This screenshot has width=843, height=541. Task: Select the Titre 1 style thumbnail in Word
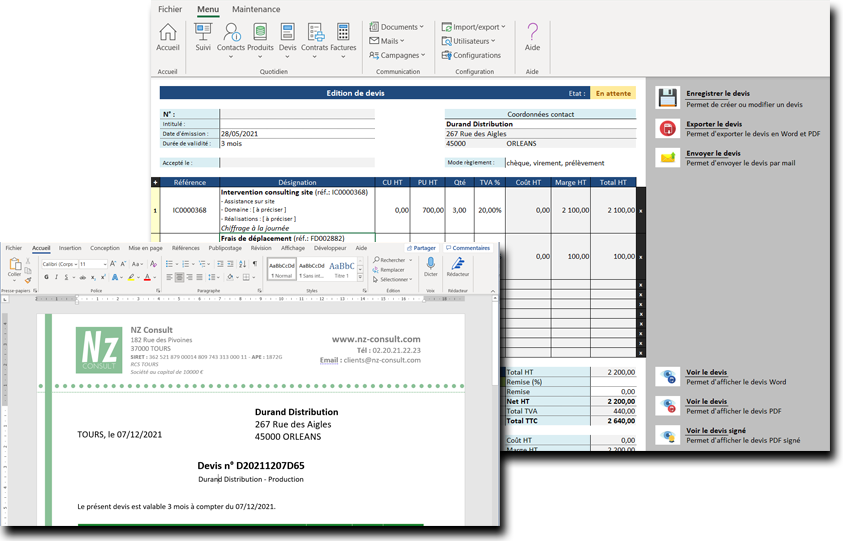click(342, 269)
